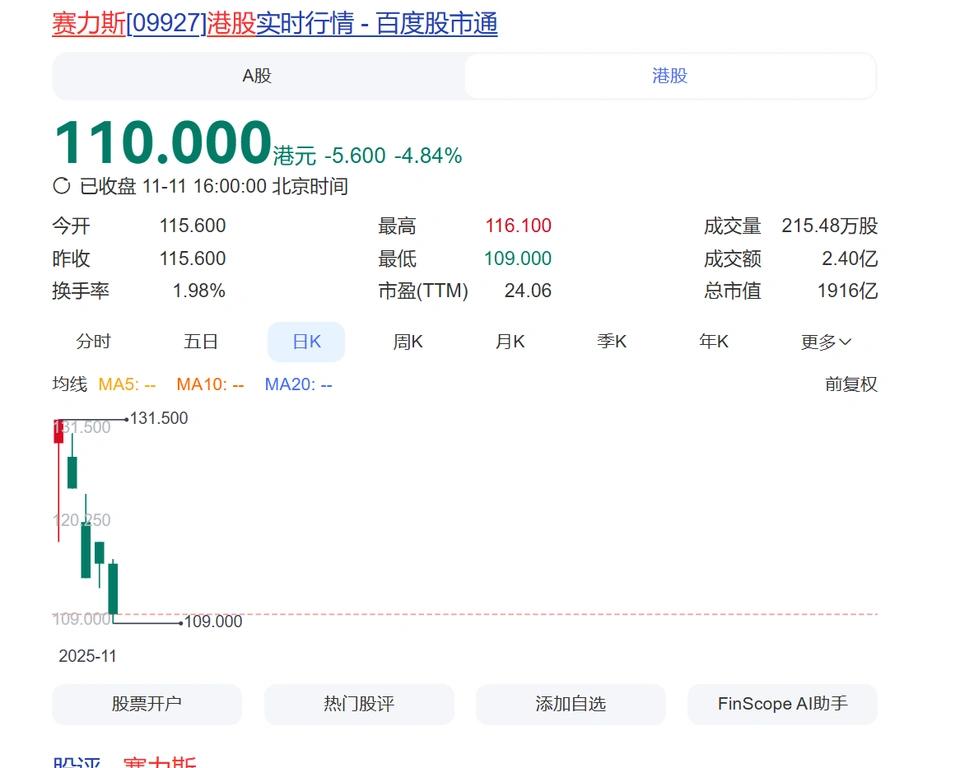
Task: Select the 五日 chart view
Action: 200,341
